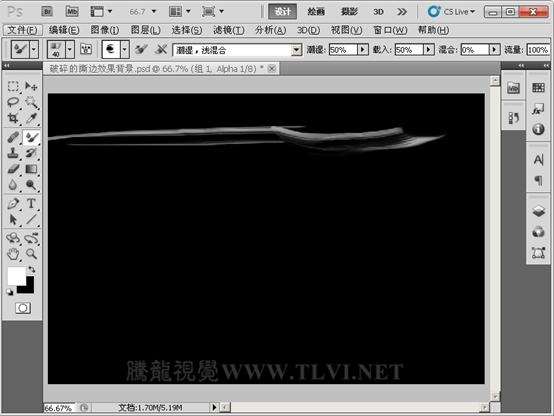This screenshot has height=416, width=554.
Task: Open the Styles fx panel icon
Action: tap(538, 109)
